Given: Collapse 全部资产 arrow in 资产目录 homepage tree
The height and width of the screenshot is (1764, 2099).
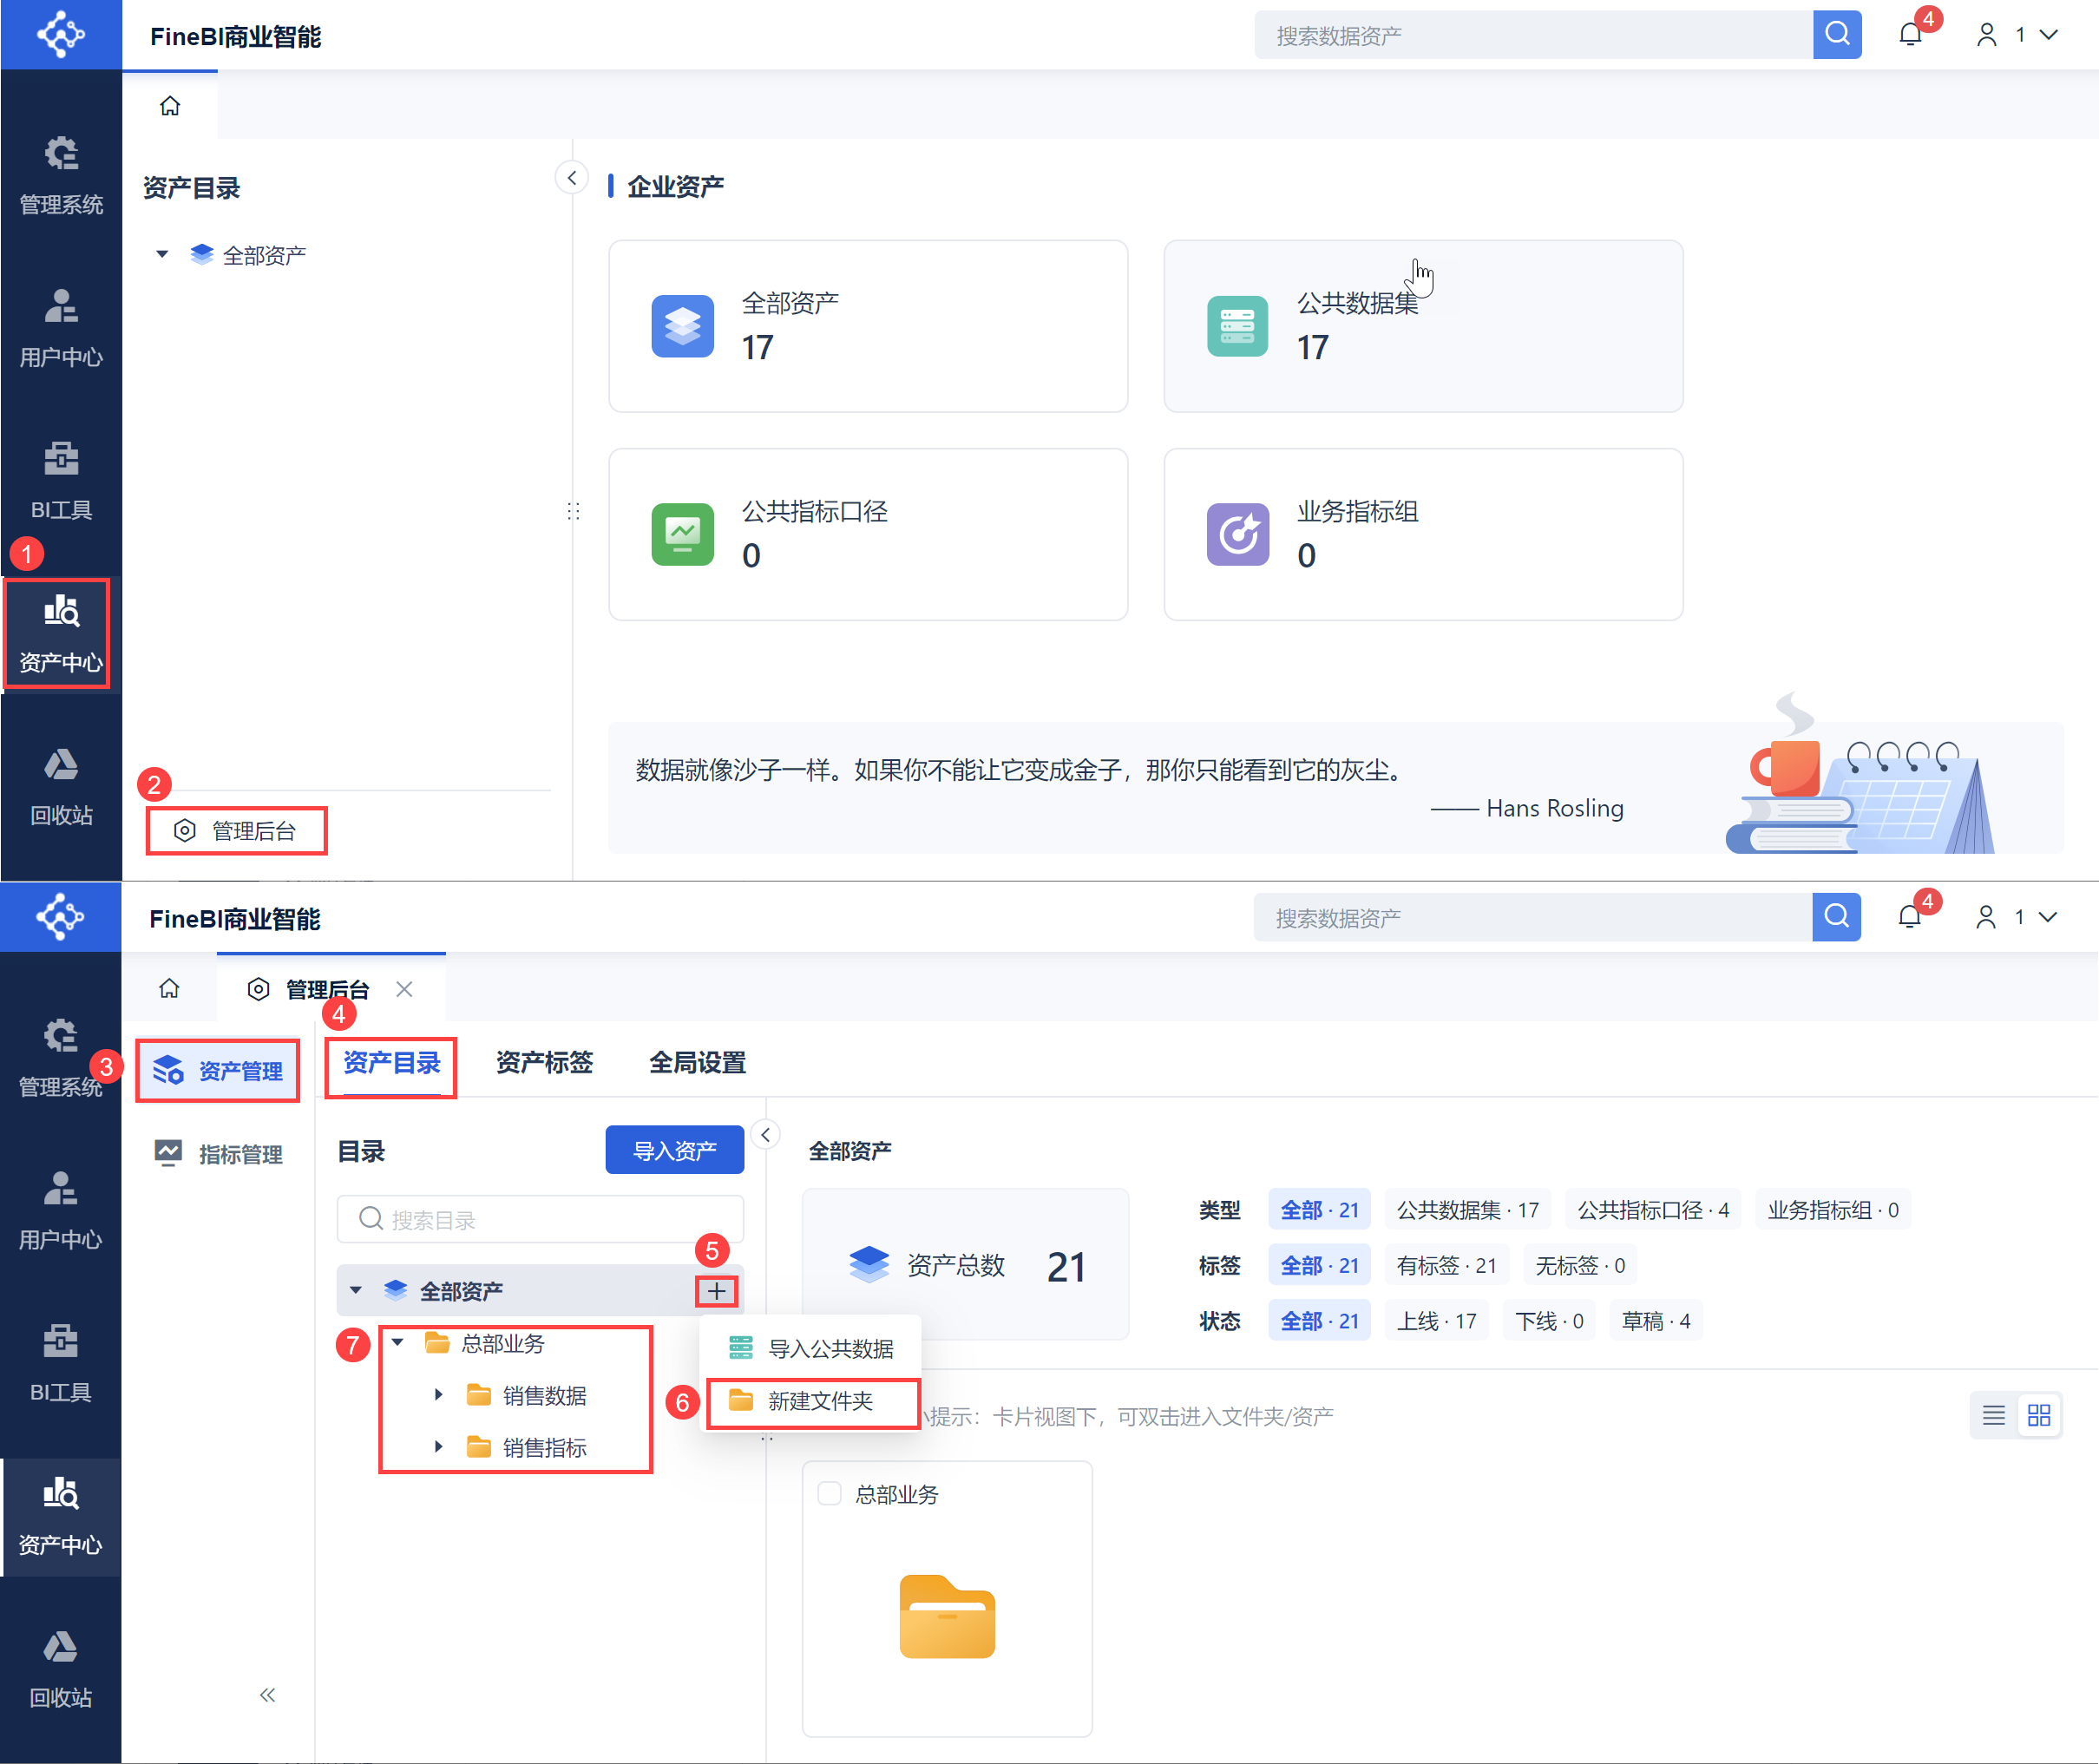Looking at the screenshot, I should 162,254.
